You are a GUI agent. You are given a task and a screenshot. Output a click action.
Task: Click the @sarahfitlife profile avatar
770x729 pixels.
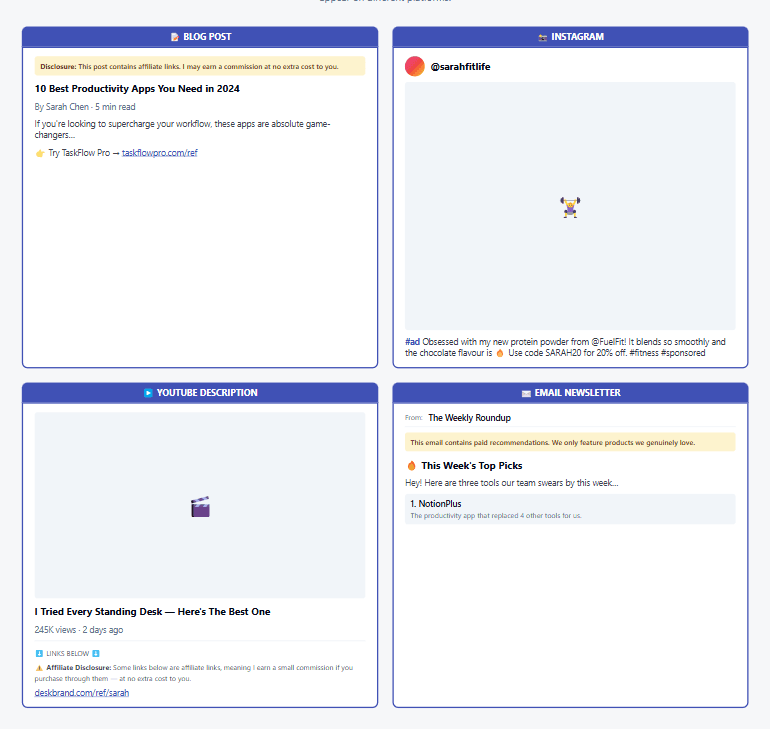click(x=414, y=66)
